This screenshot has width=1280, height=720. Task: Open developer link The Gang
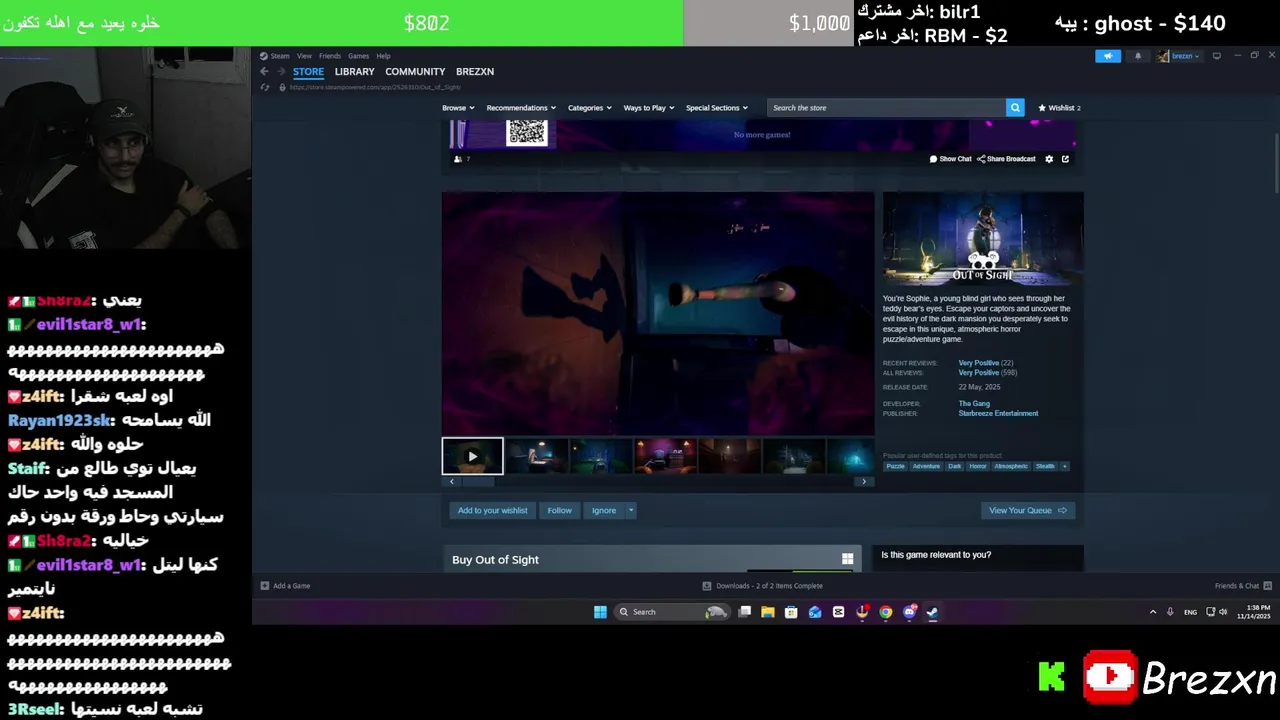(x=974, y=403)
